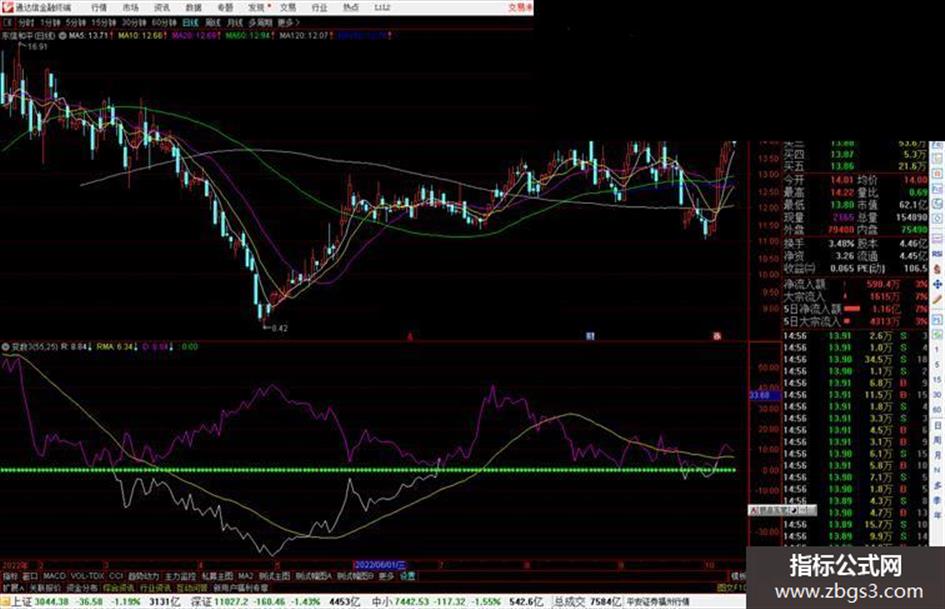Expand 更多 period options
This screenshot has width=945, height=609.
click(288, 22)
